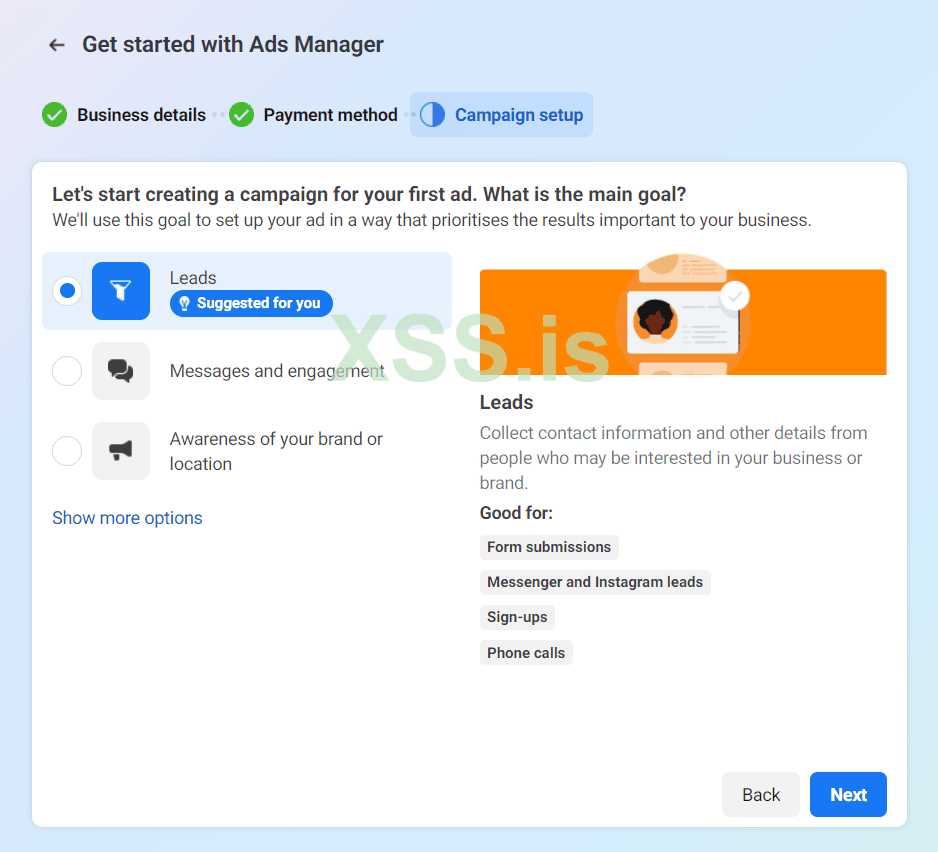The image size is (938, 852).
Task: Click the Form submissions tag
Action: [x=549, y=547]
